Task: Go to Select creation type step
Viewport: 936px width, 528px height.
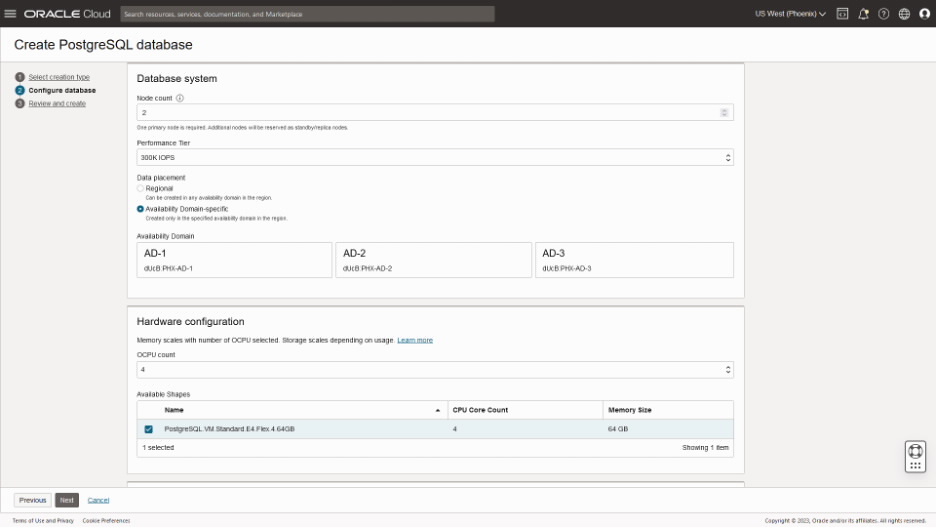Action: (x=59, y=77)
